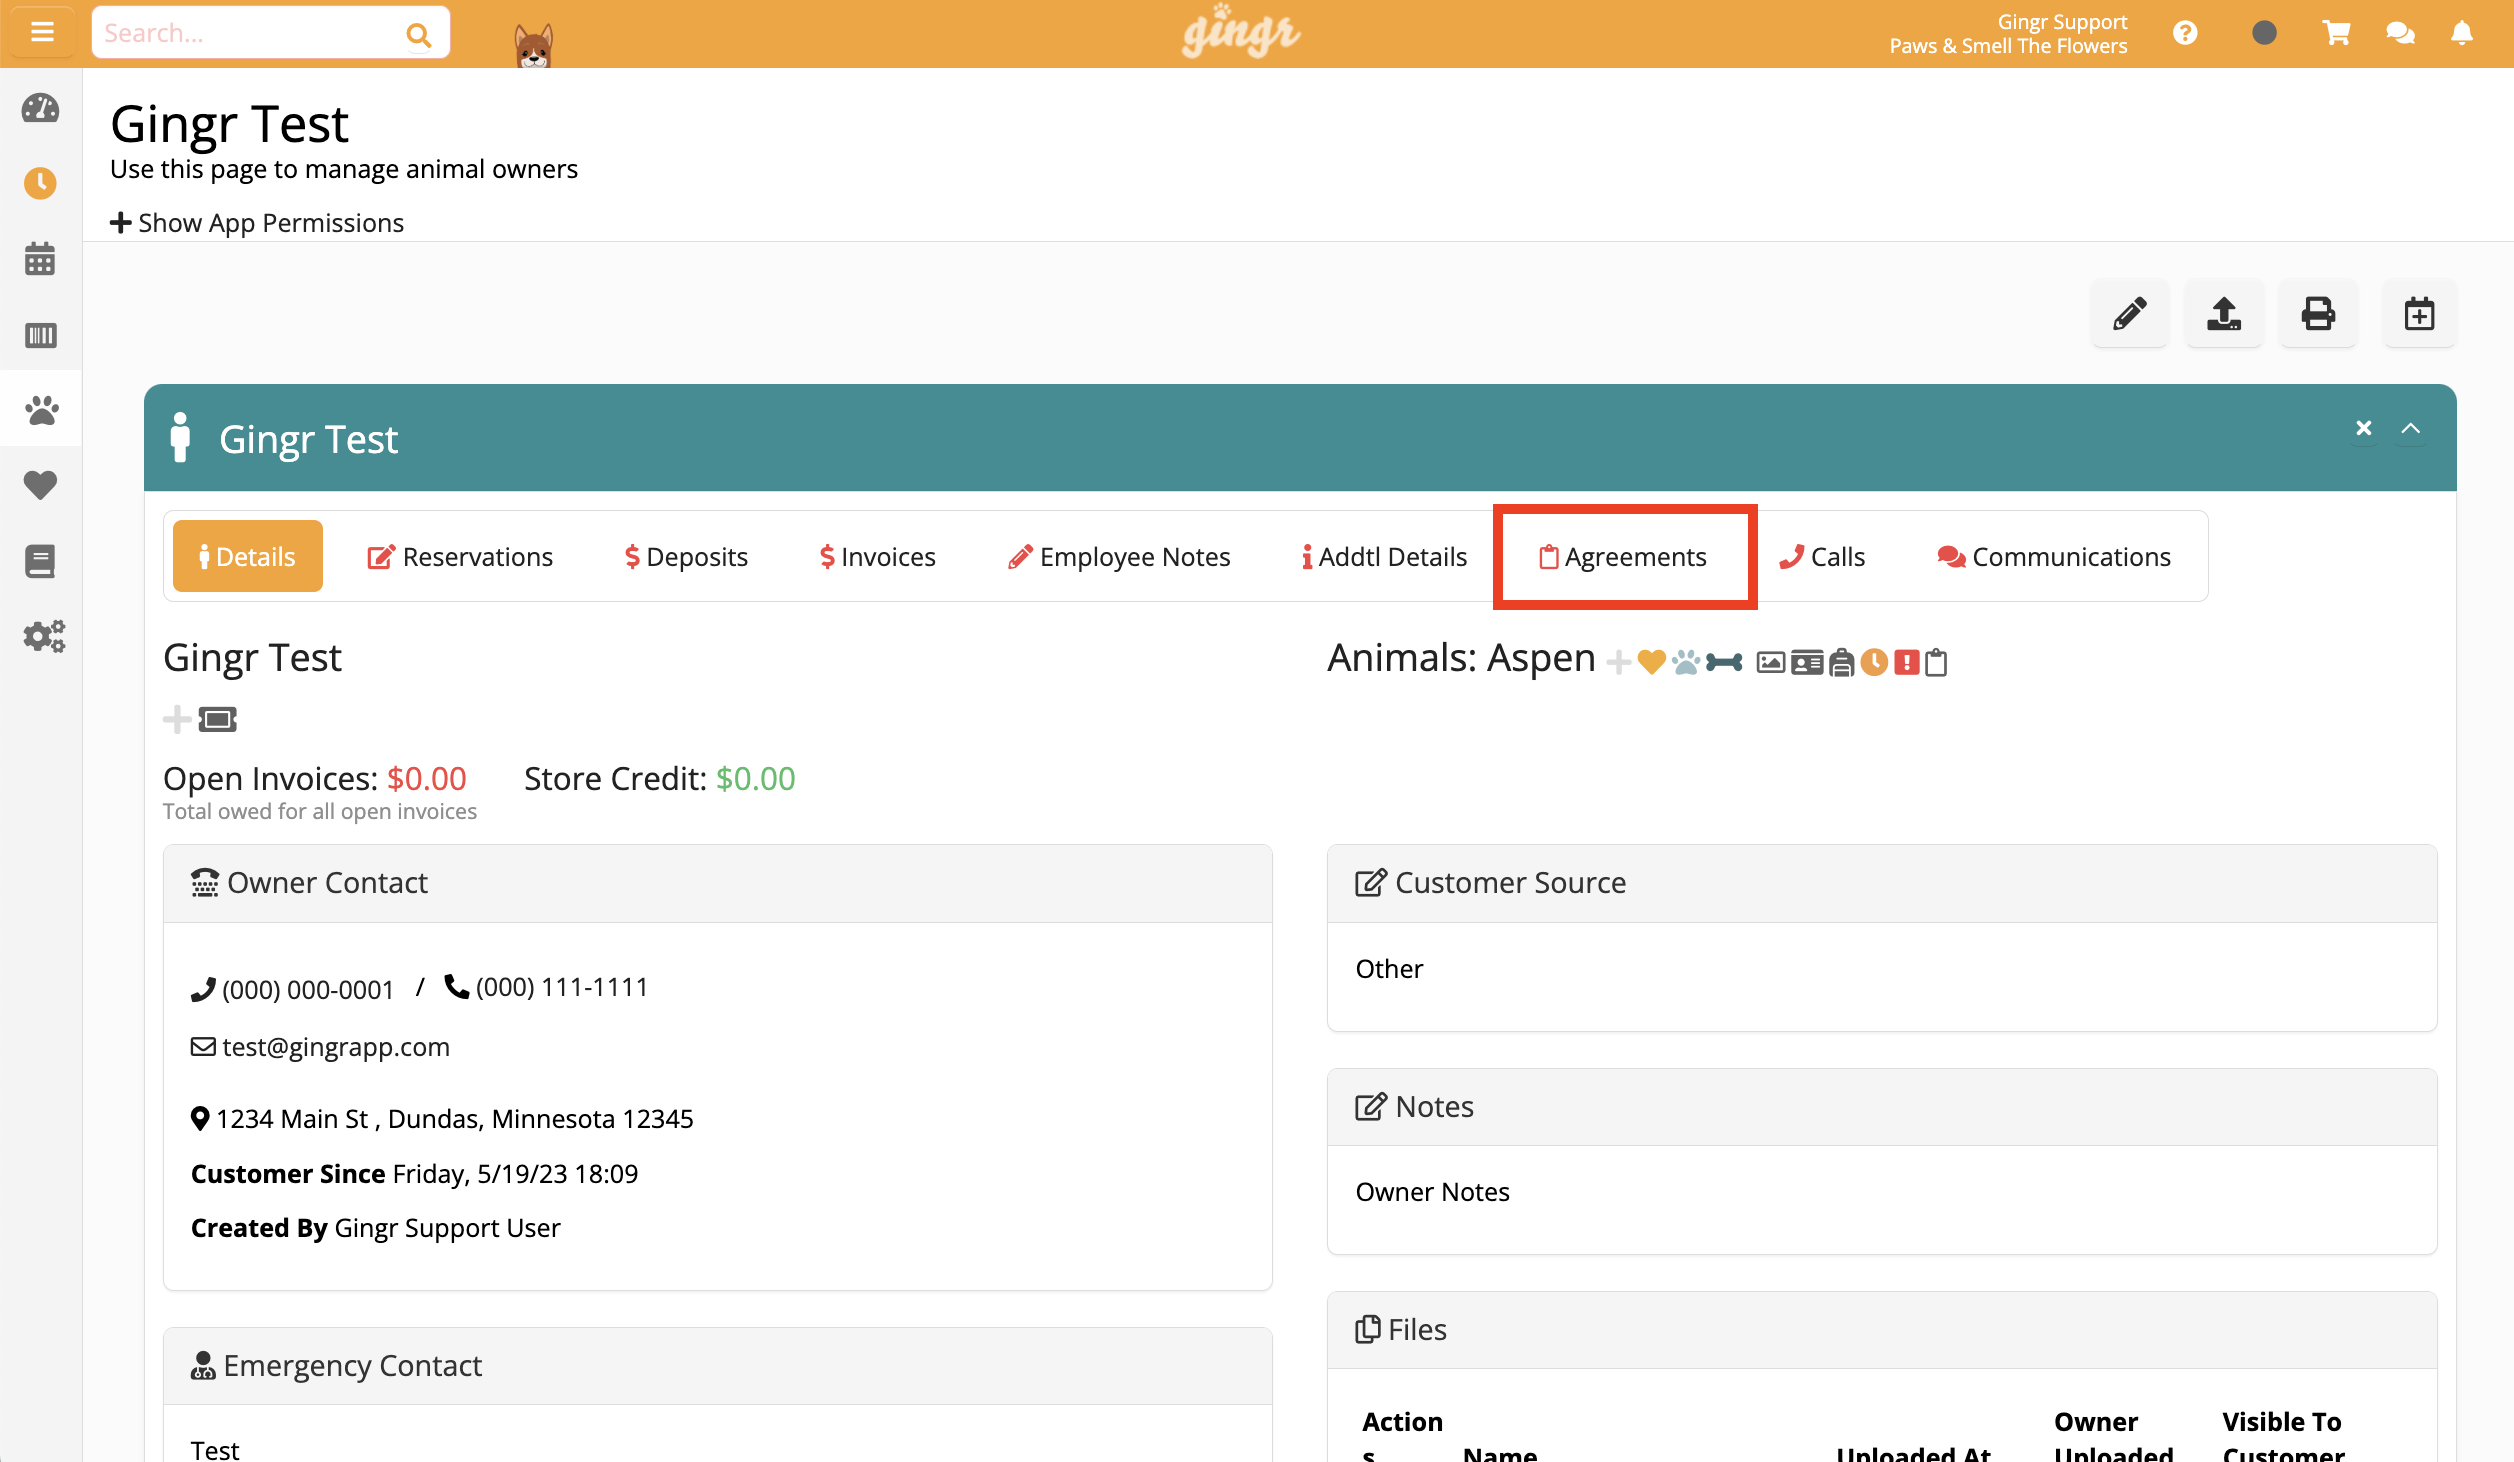This screenshot has height=1462, width=2514.
Task: Click the upload file button
Action: pyautogui.click(x=2224, y=314)
